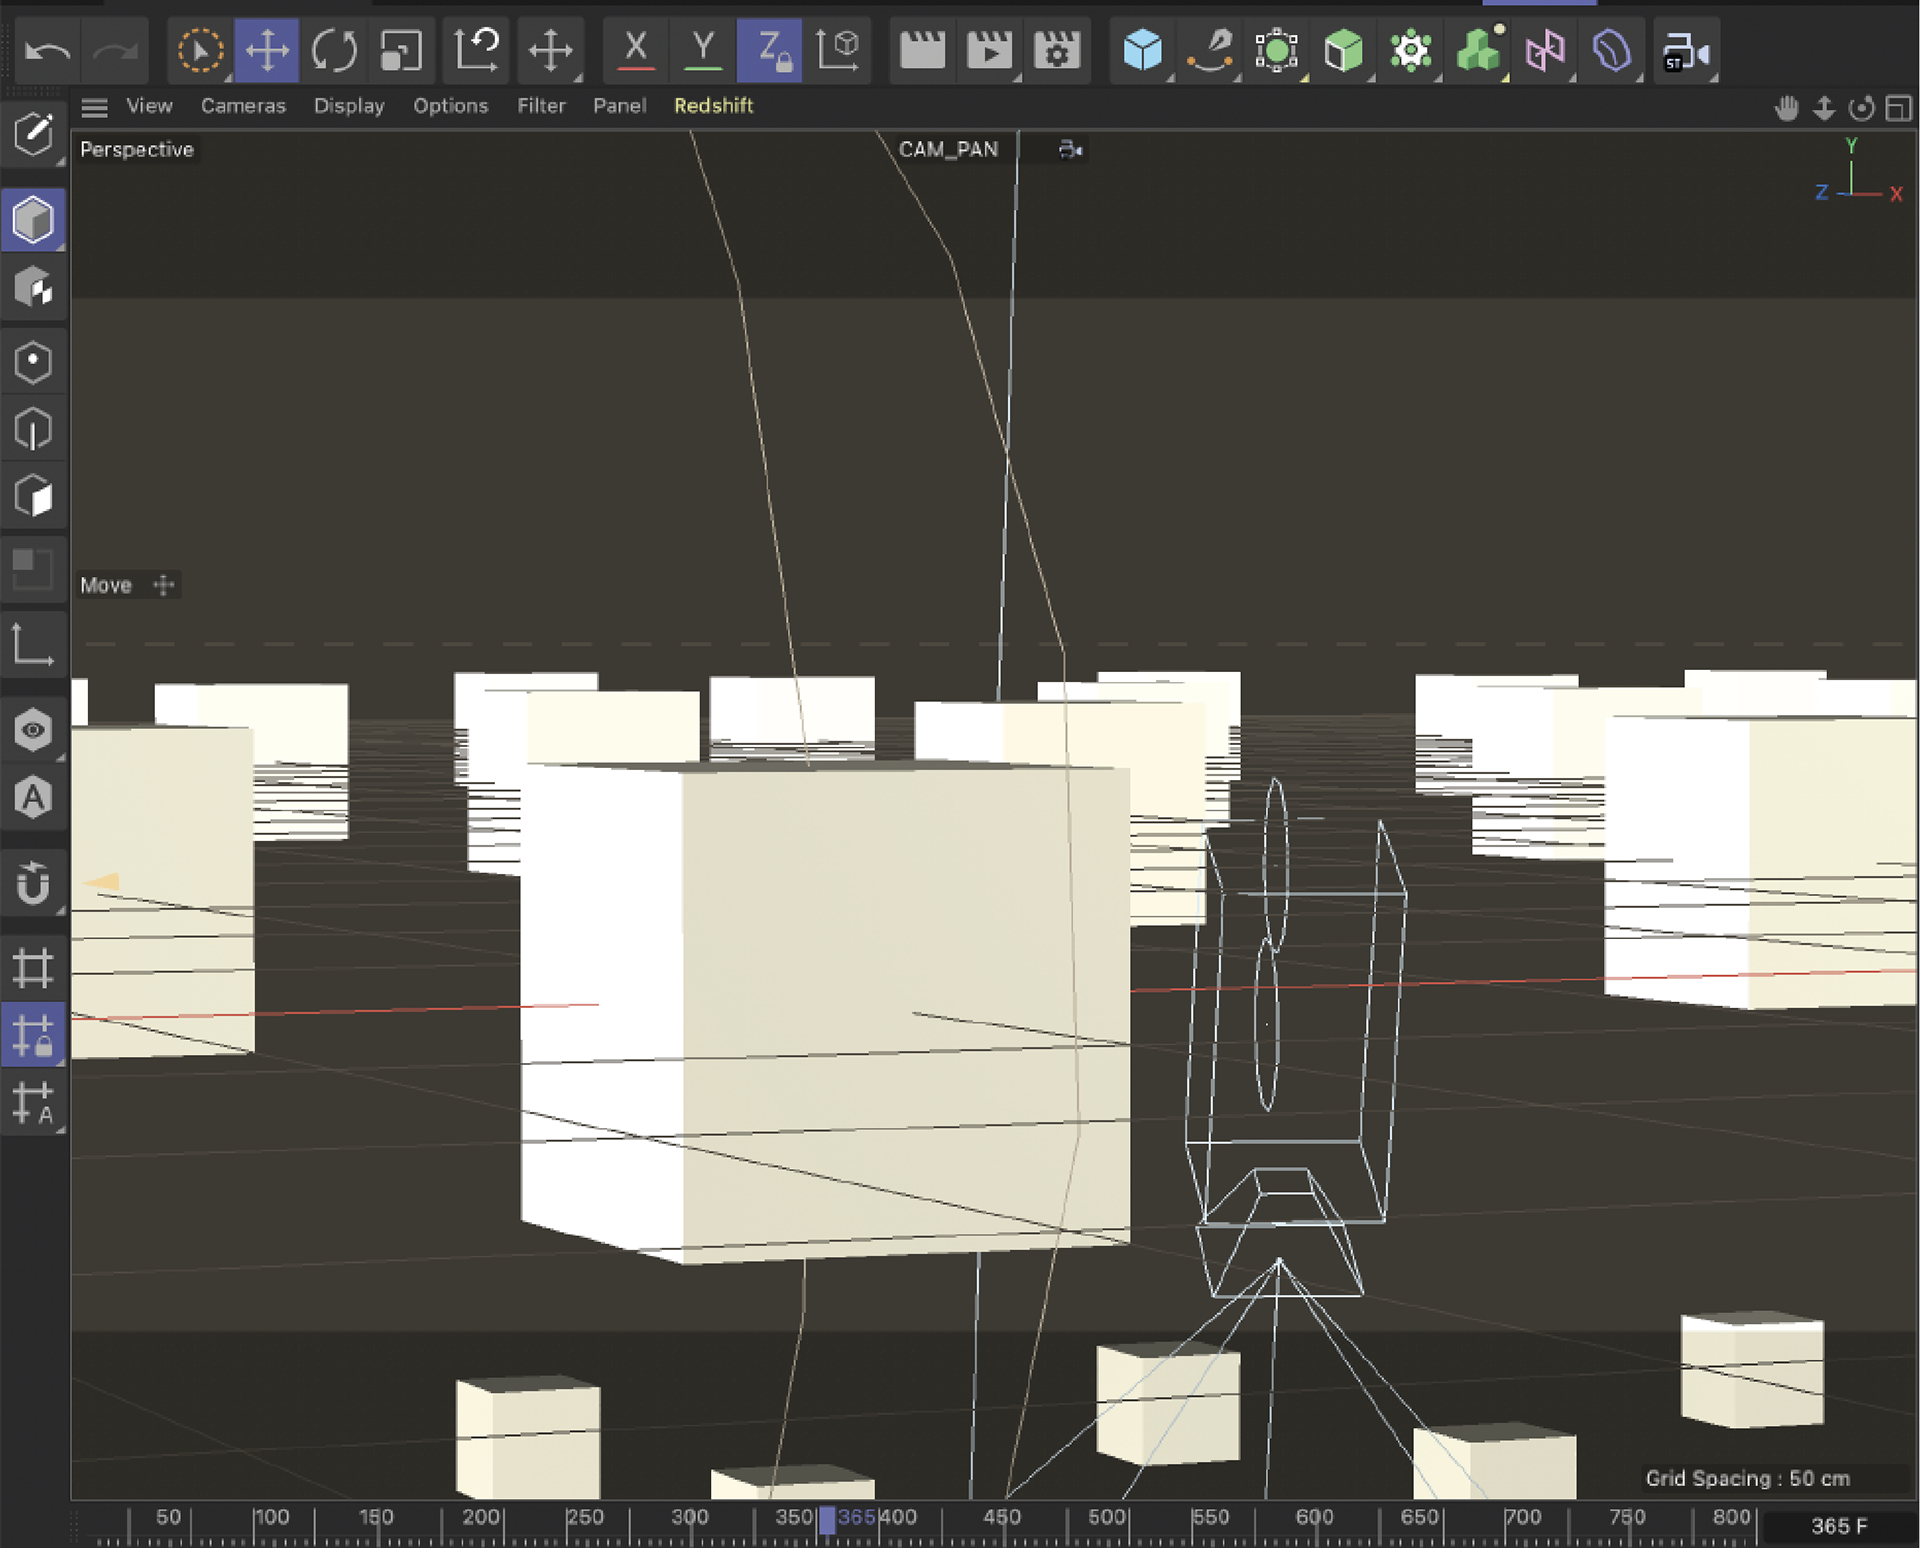Add a Cube primitive object

1142,50
